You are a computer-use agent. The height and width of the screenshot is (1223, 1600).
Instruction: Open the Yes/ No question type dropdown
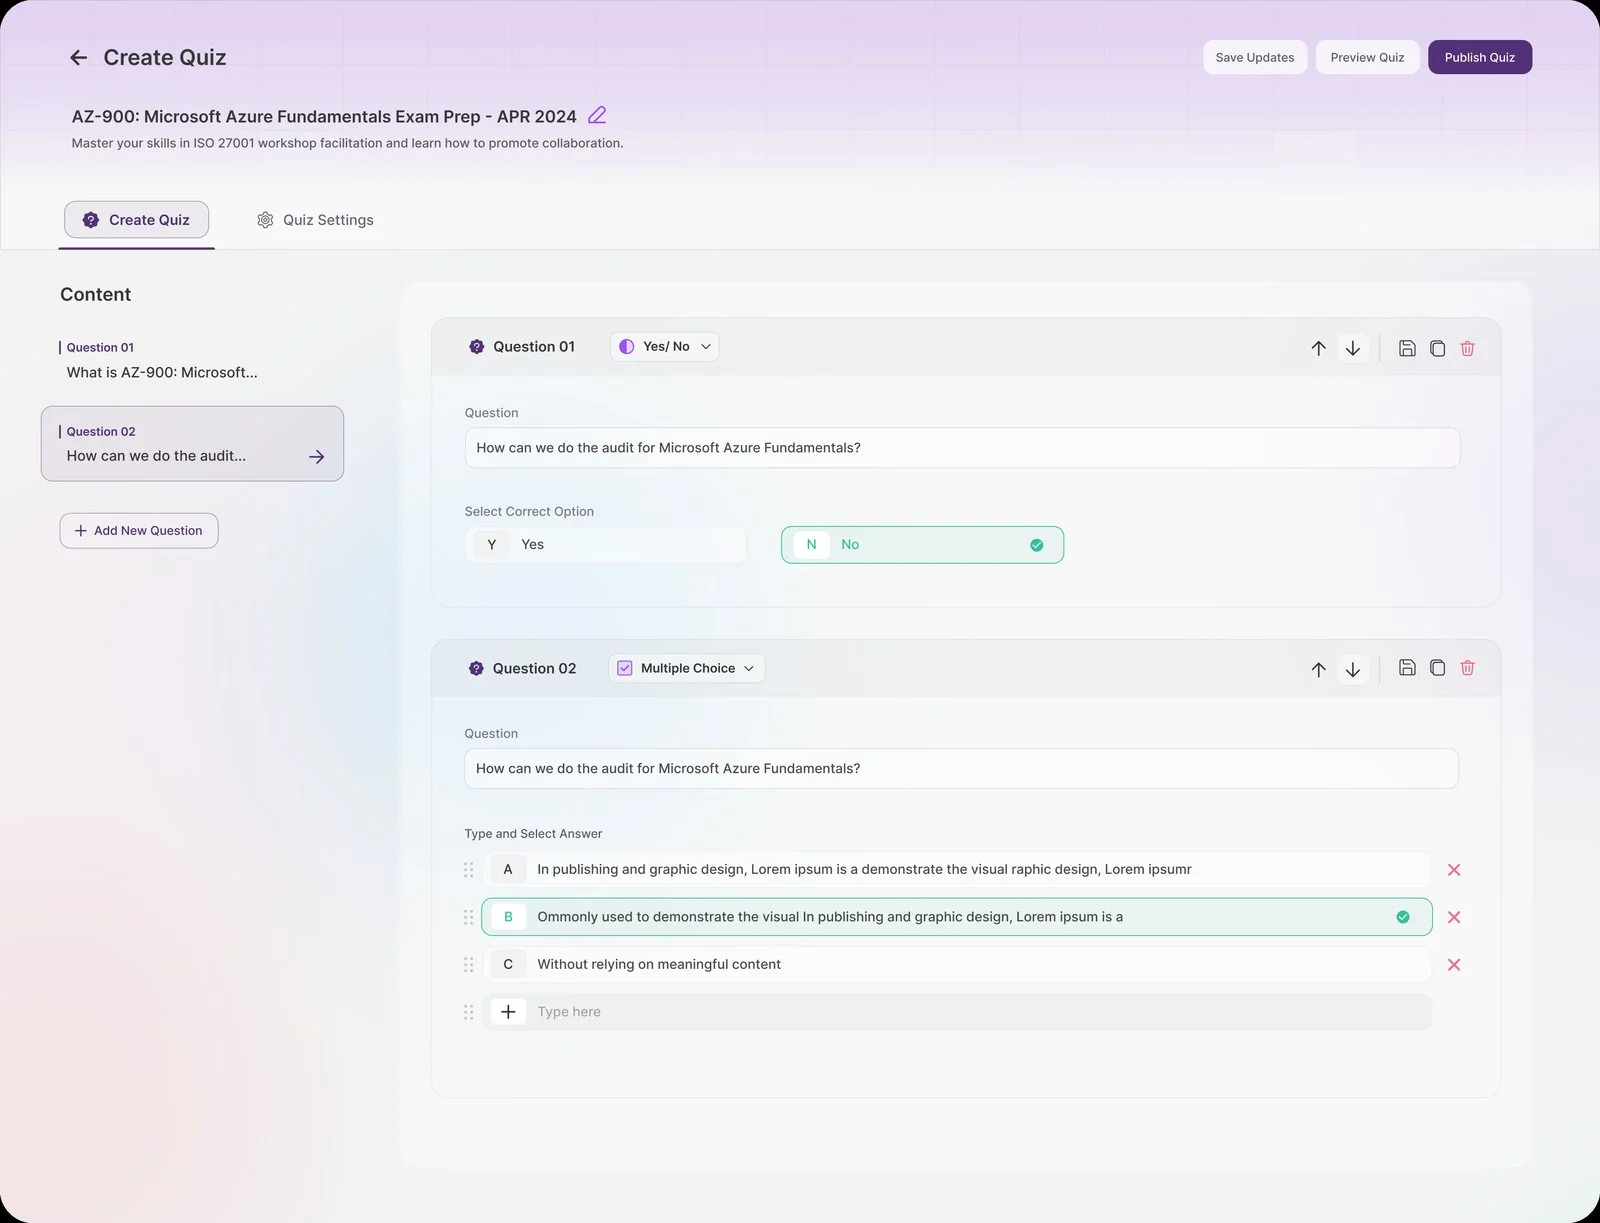(x=664, y=347)
